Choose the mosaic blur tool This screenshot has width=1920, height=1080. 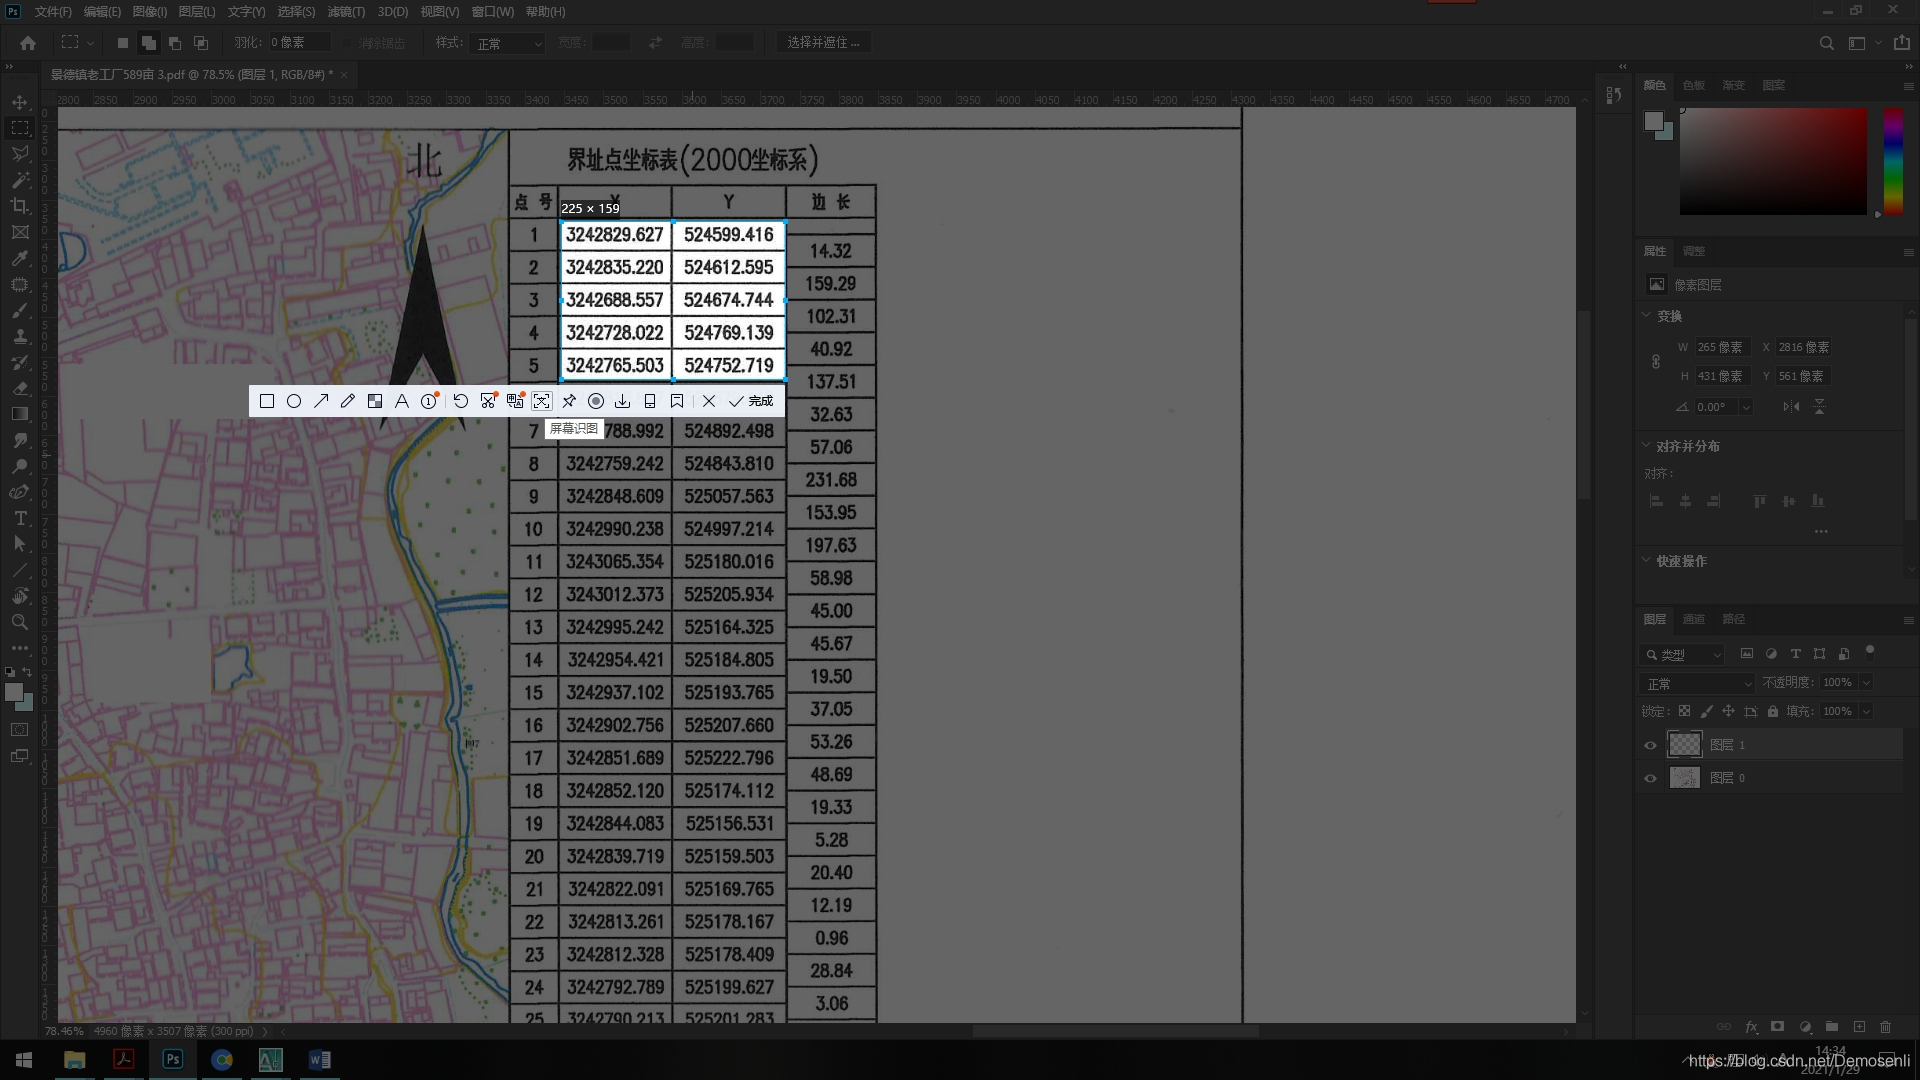(375, 401)
